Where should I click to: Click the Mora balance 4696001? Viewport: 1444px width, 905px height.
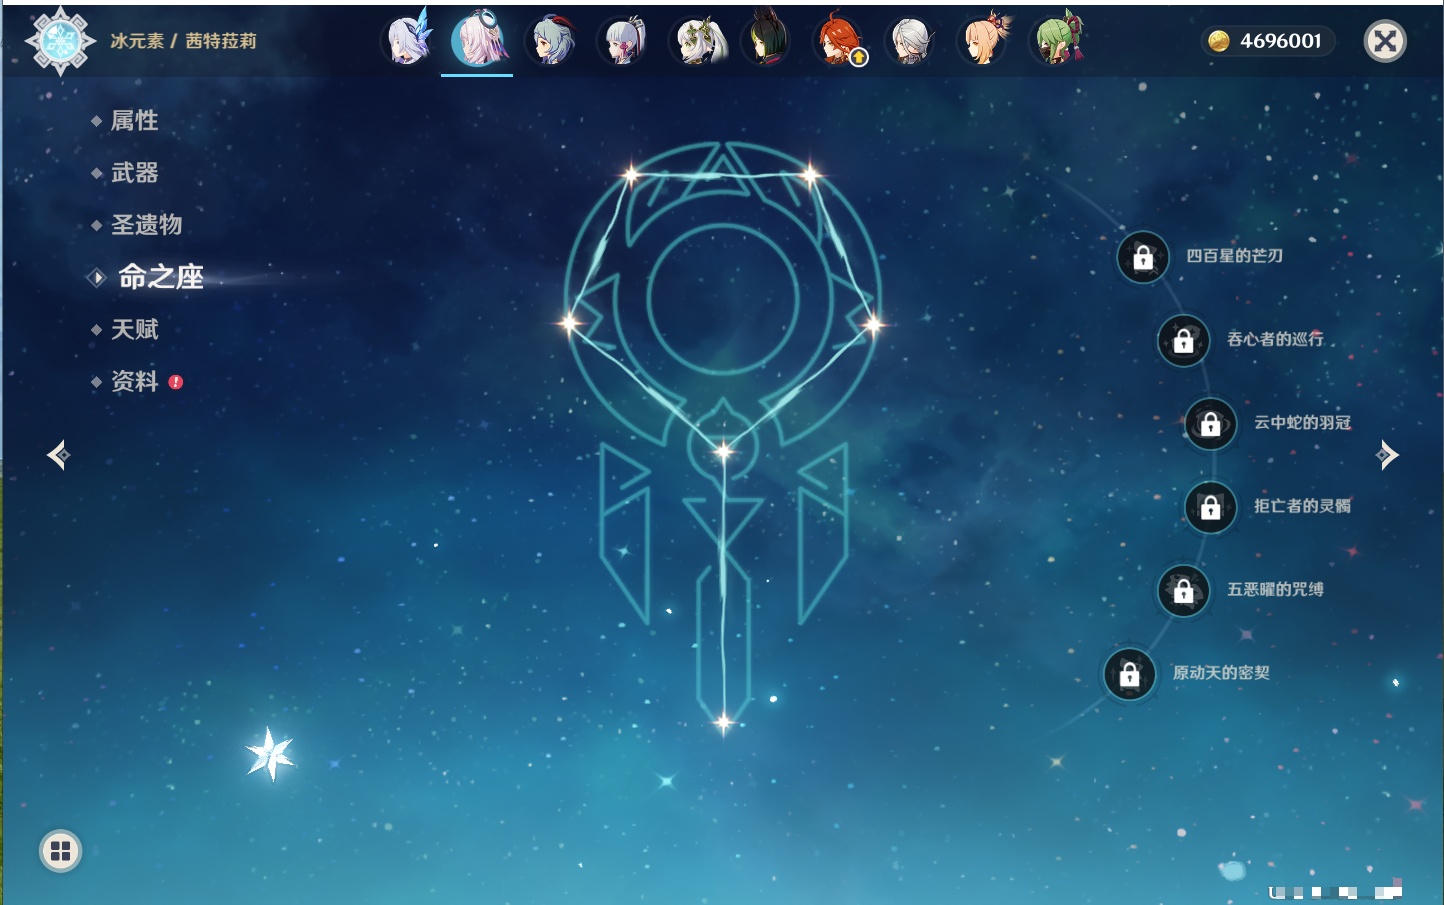1280,41
